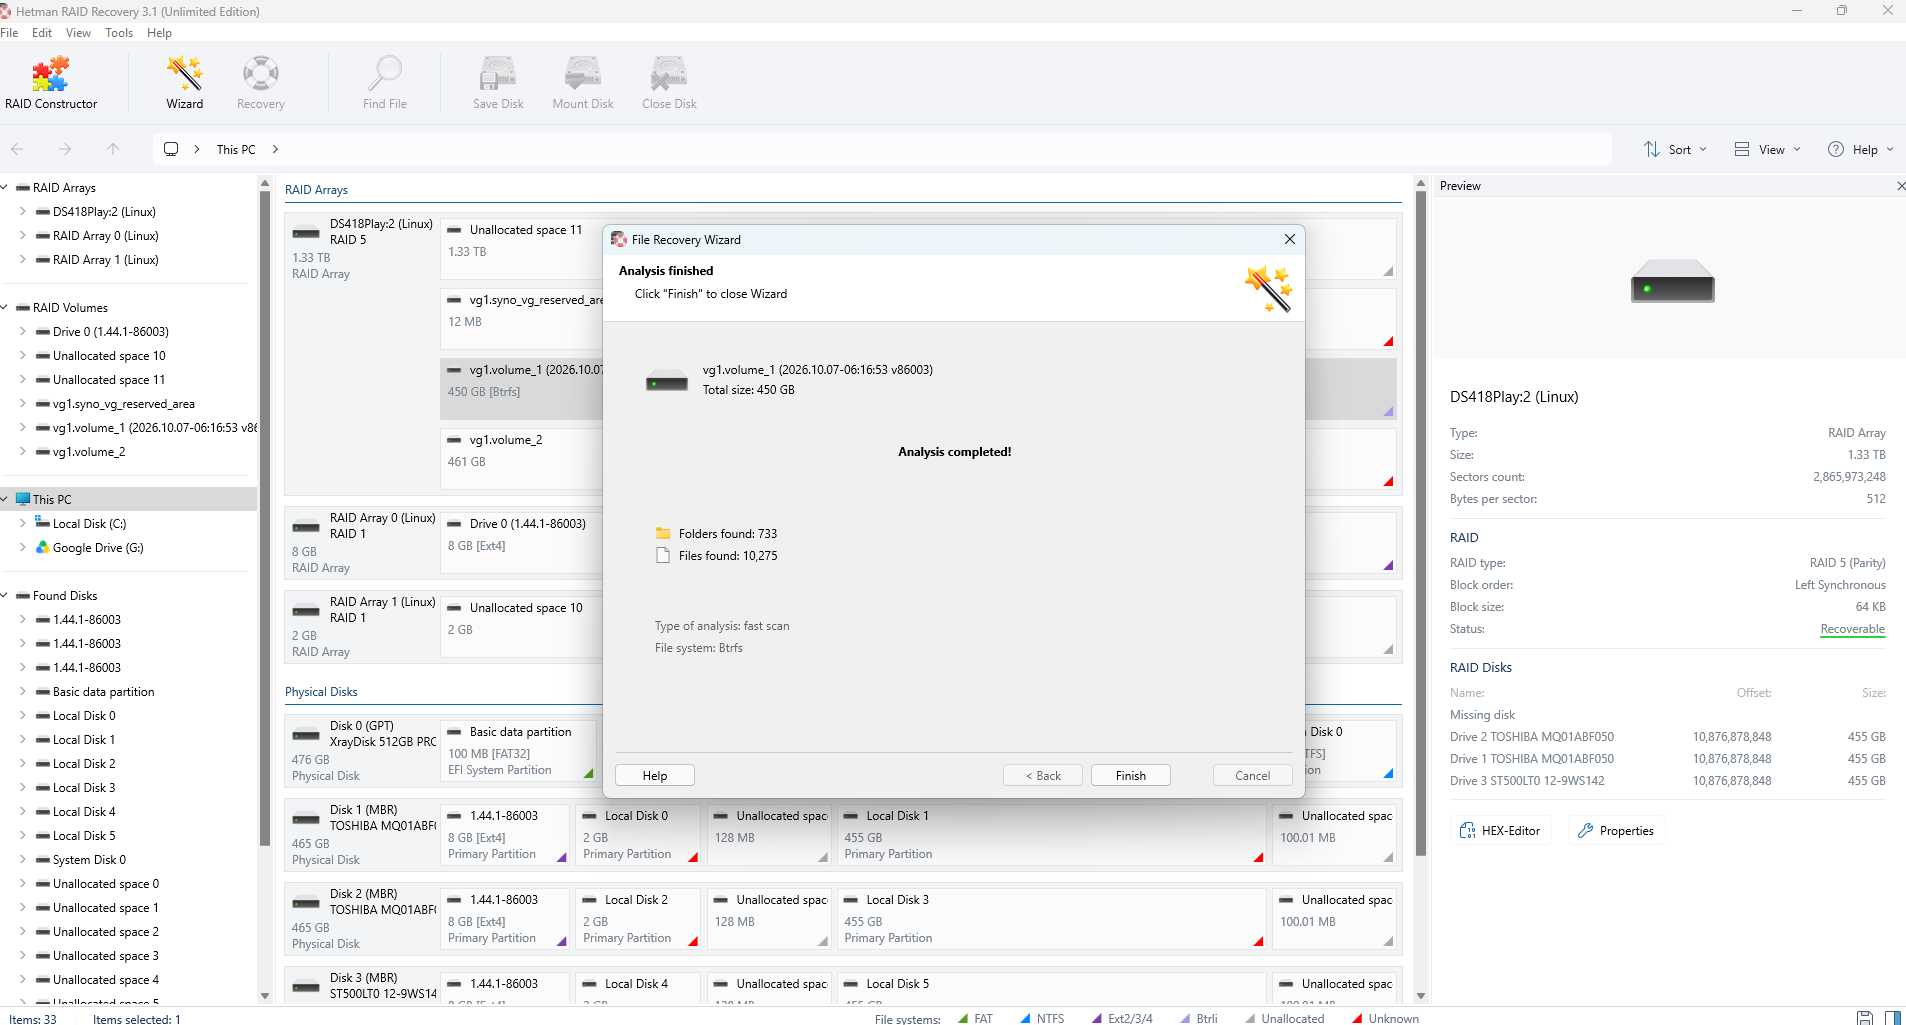Launch the Wizard from the toolbar
The width and height of the screenshot is (1906, 1025).
185,83
